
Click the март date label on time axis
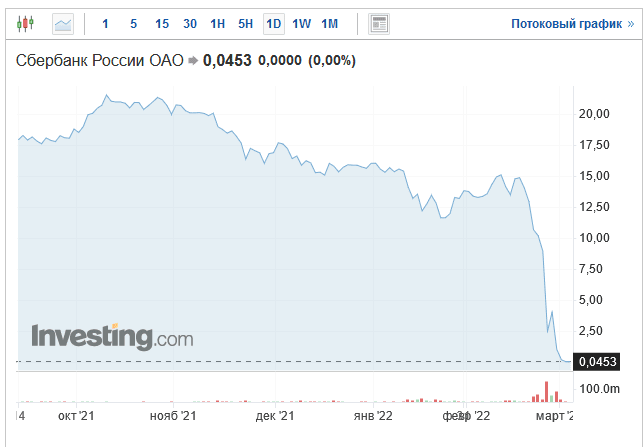tap(554, 416)
